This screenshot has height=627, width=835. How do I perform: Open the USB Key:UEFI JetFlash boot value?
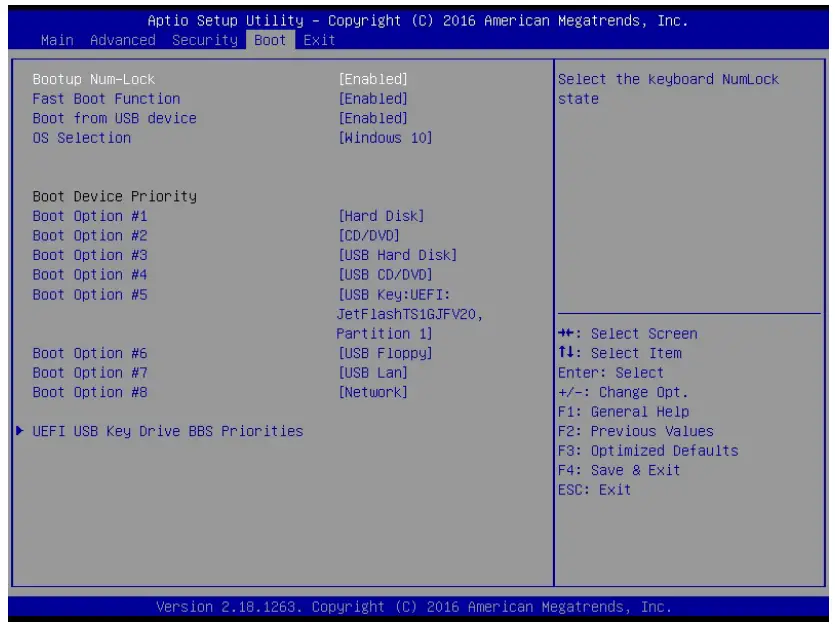[x=410, y=314]
